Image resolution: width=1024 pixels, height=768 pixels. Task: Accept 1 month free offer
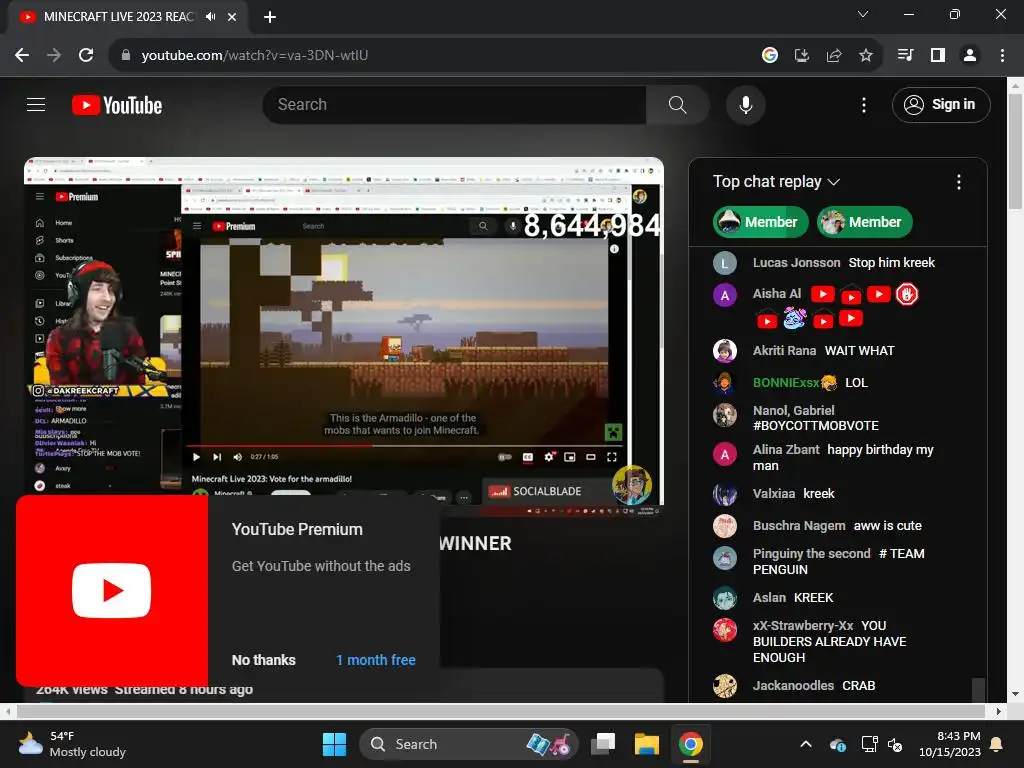(376, 660)
